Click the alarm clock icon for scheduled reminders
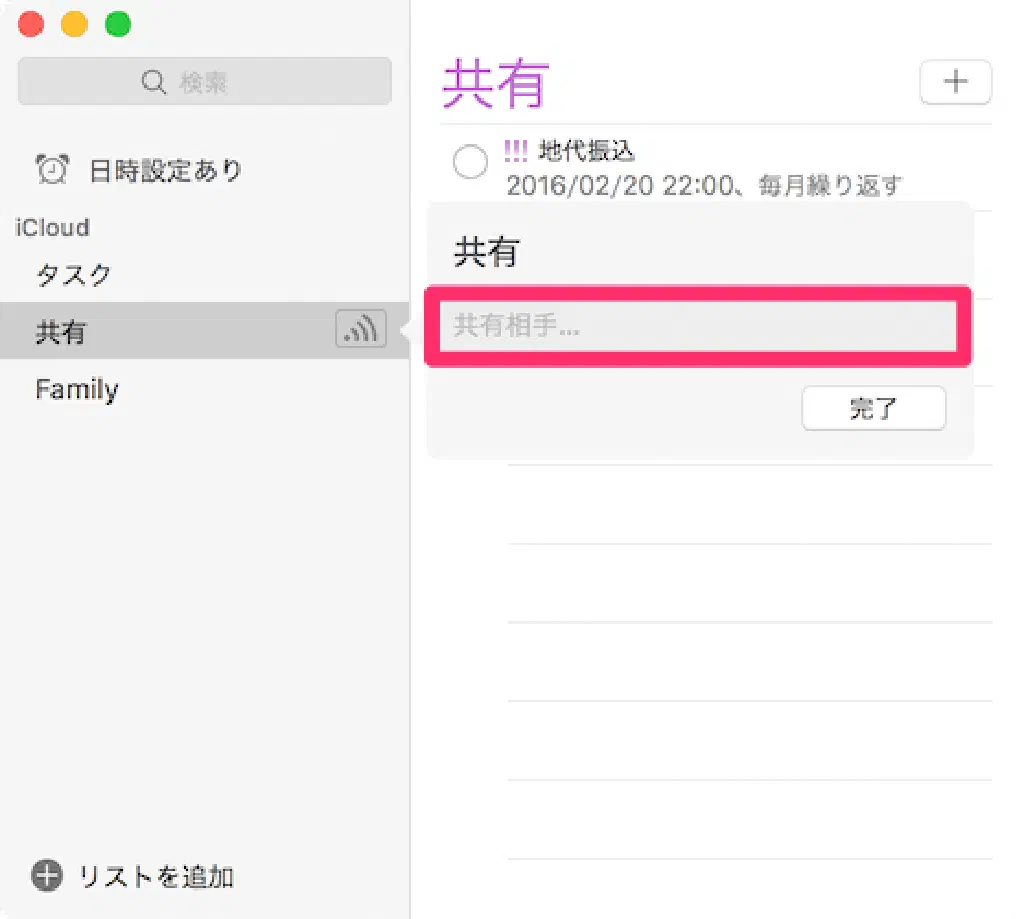Viewport: 1024px width, 919px height. 52,170
